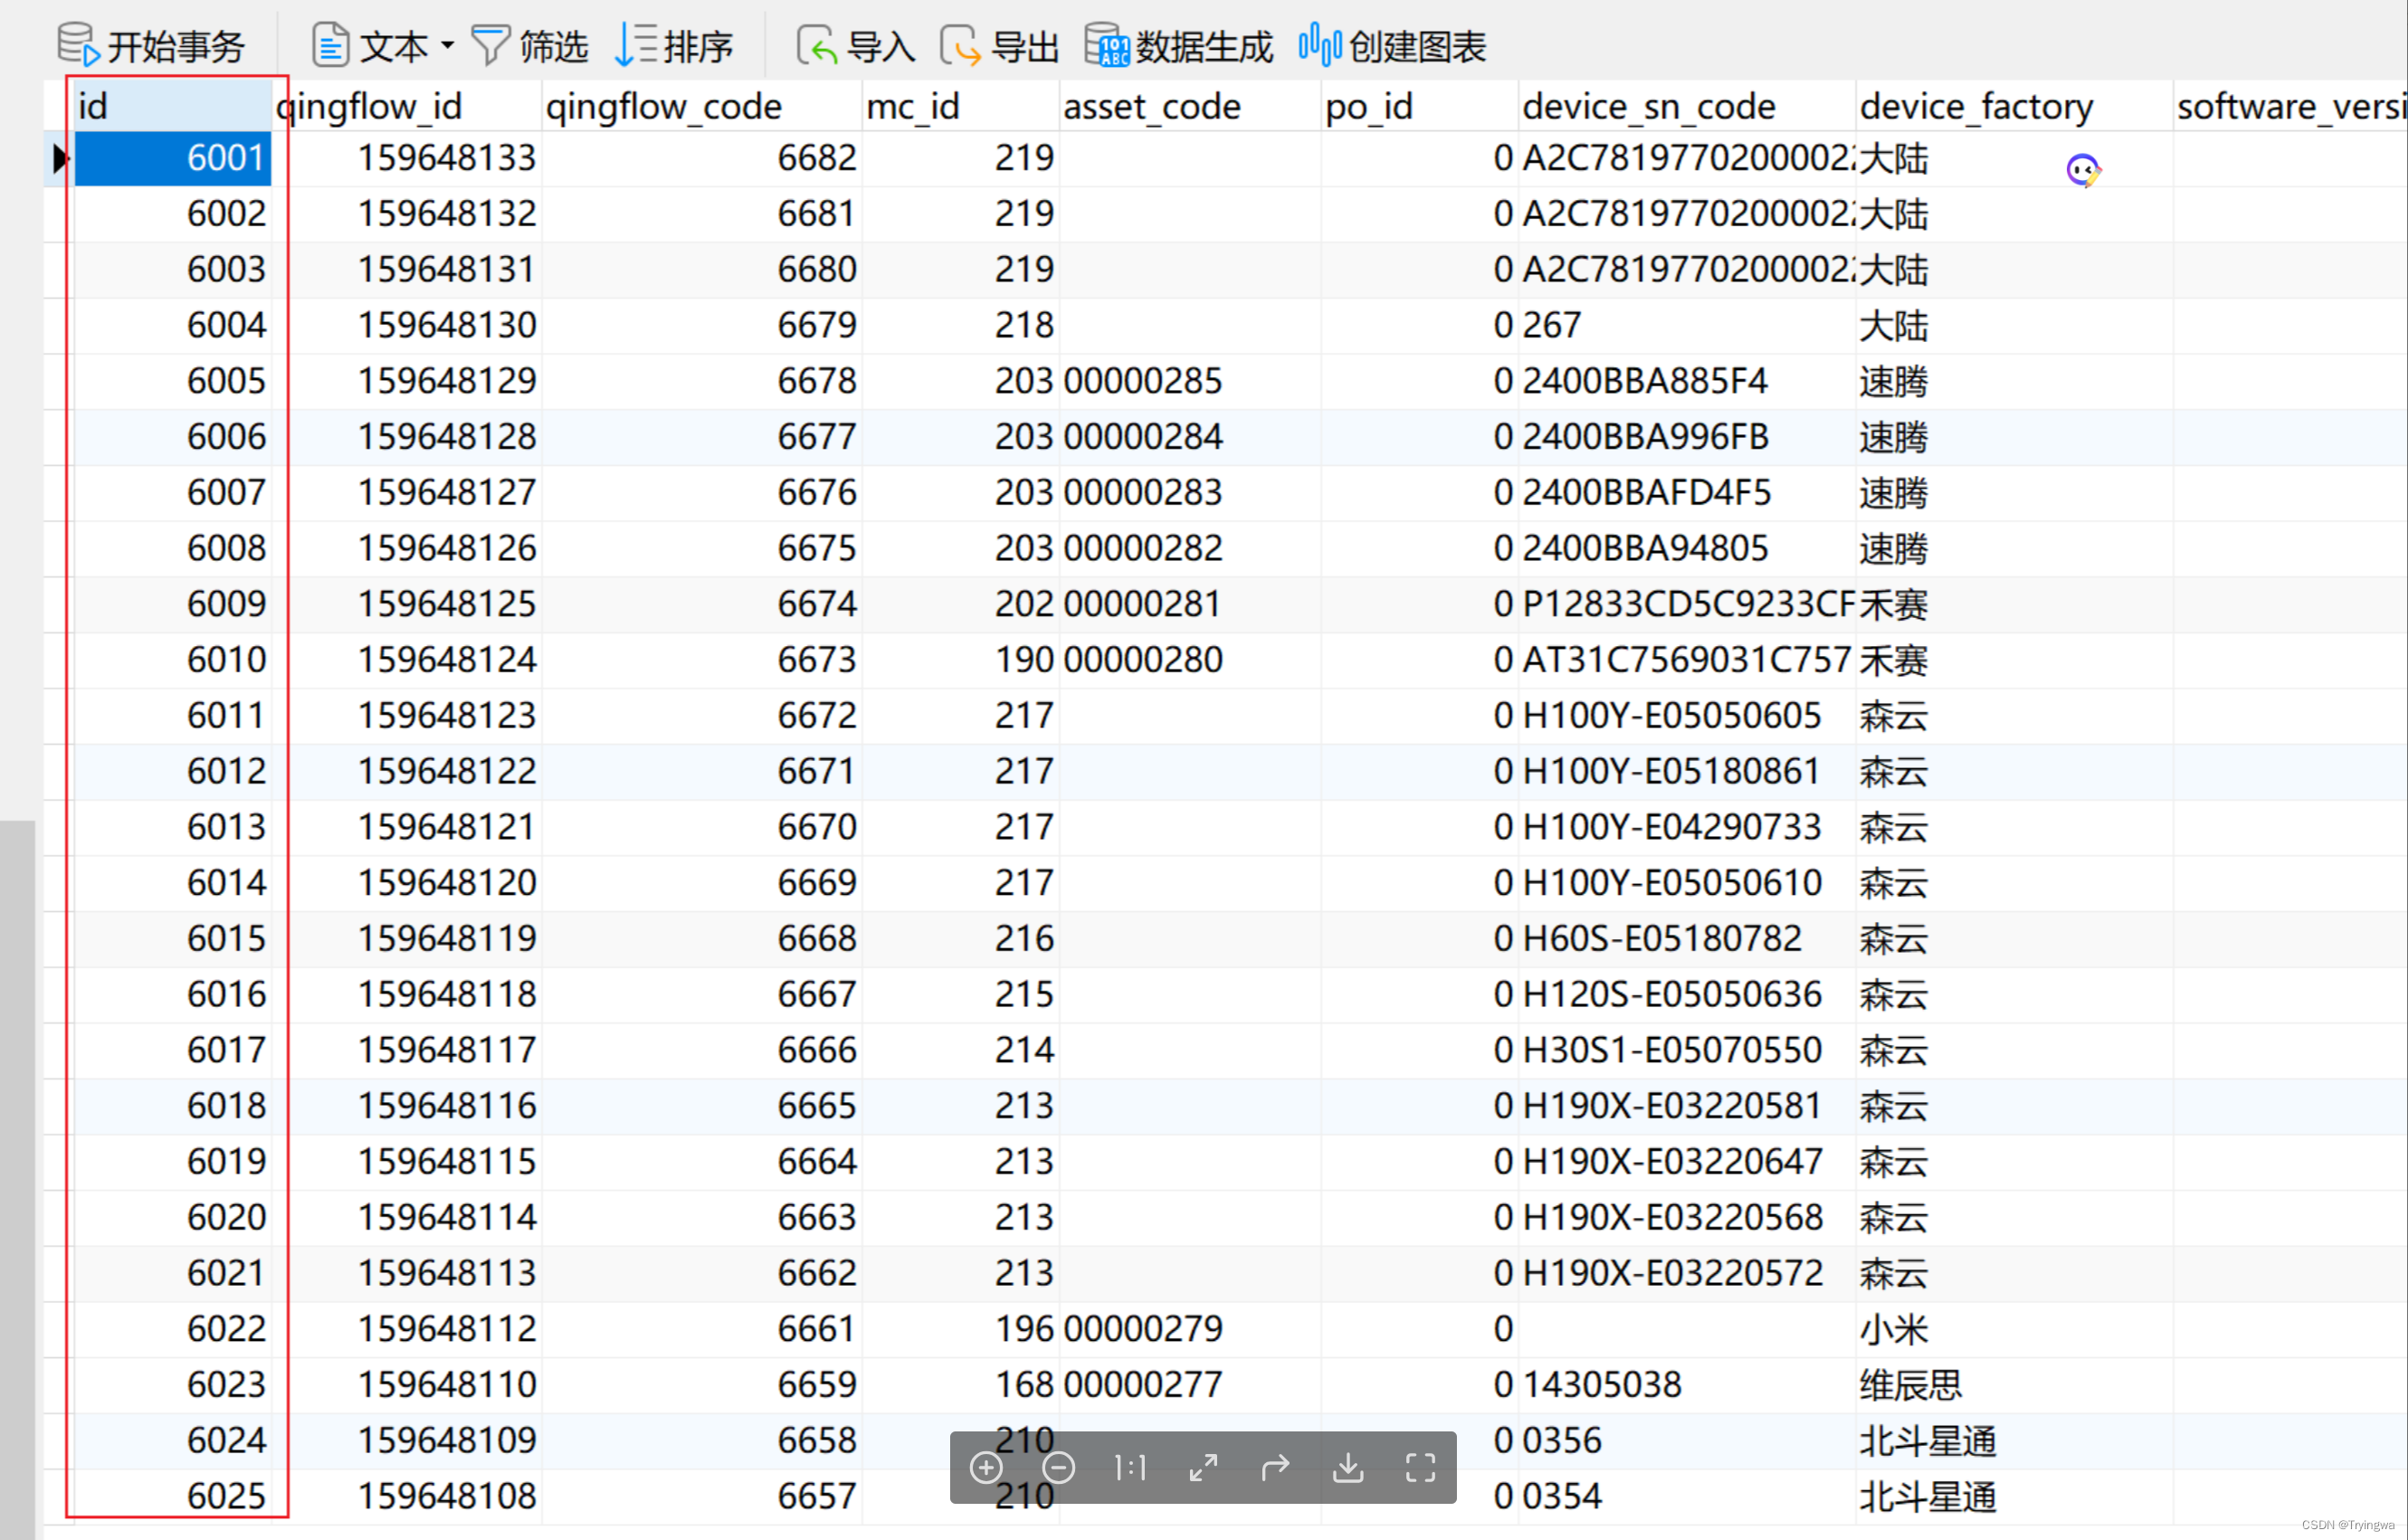Click the Import (导入) icon
2408x1540 pixels.
coord(816,45)
